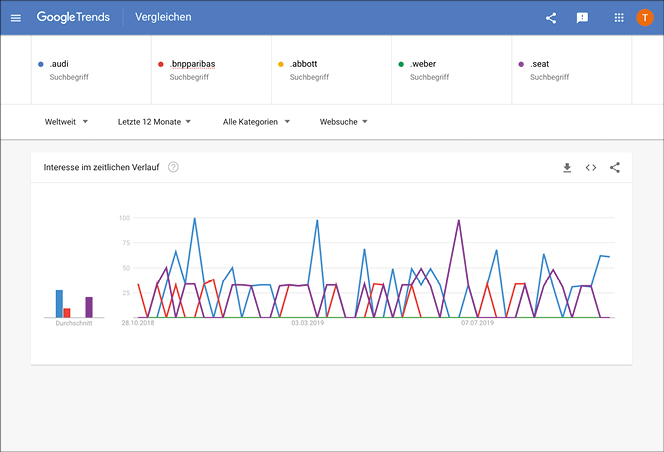Viewport: 664px width, 452px height.
Task: Select the .audi search term card
Action: [x=91, y=70]
